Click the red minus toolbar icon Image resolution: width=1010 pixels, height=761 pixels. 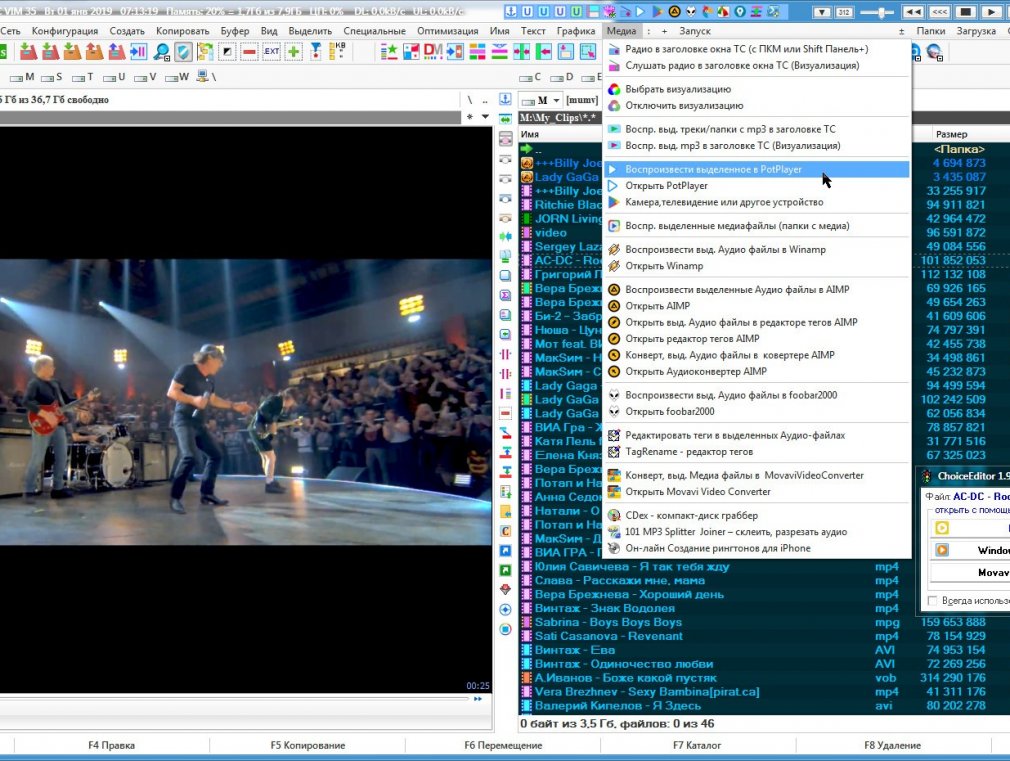pos(250,52)
